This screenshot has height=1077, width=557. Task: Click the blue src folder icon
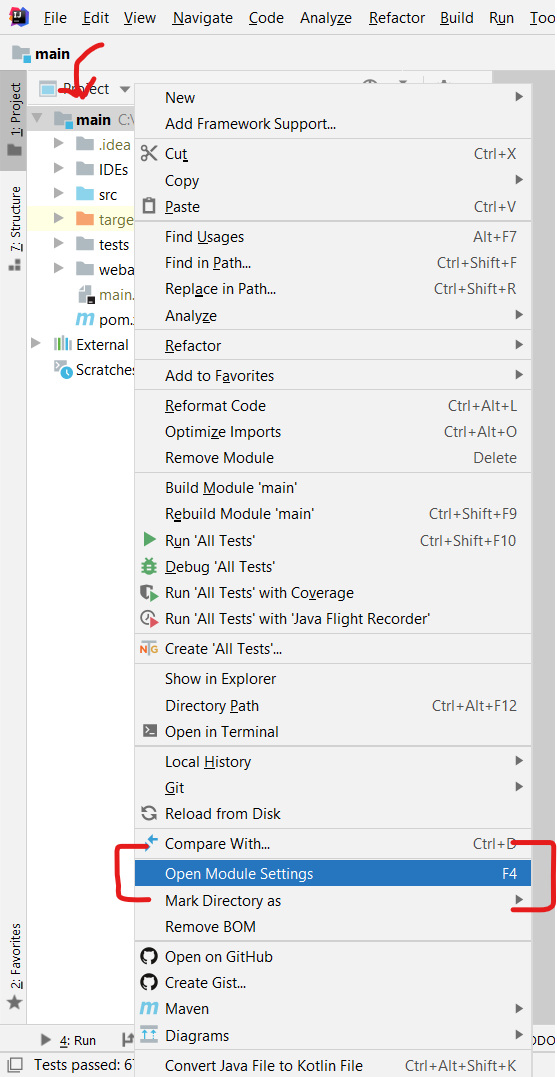pos(84,194)
